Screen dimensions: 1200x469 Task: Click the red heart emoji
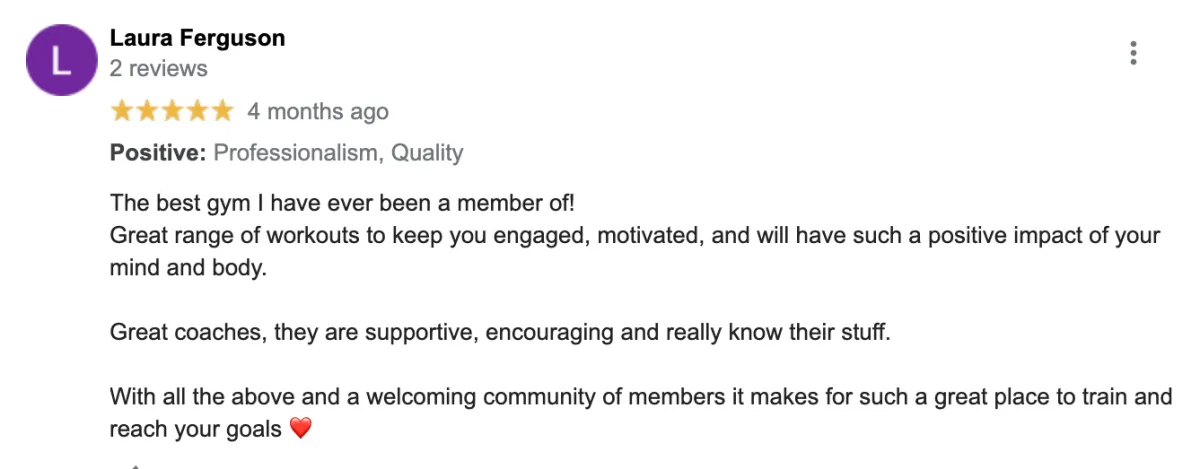300,428
